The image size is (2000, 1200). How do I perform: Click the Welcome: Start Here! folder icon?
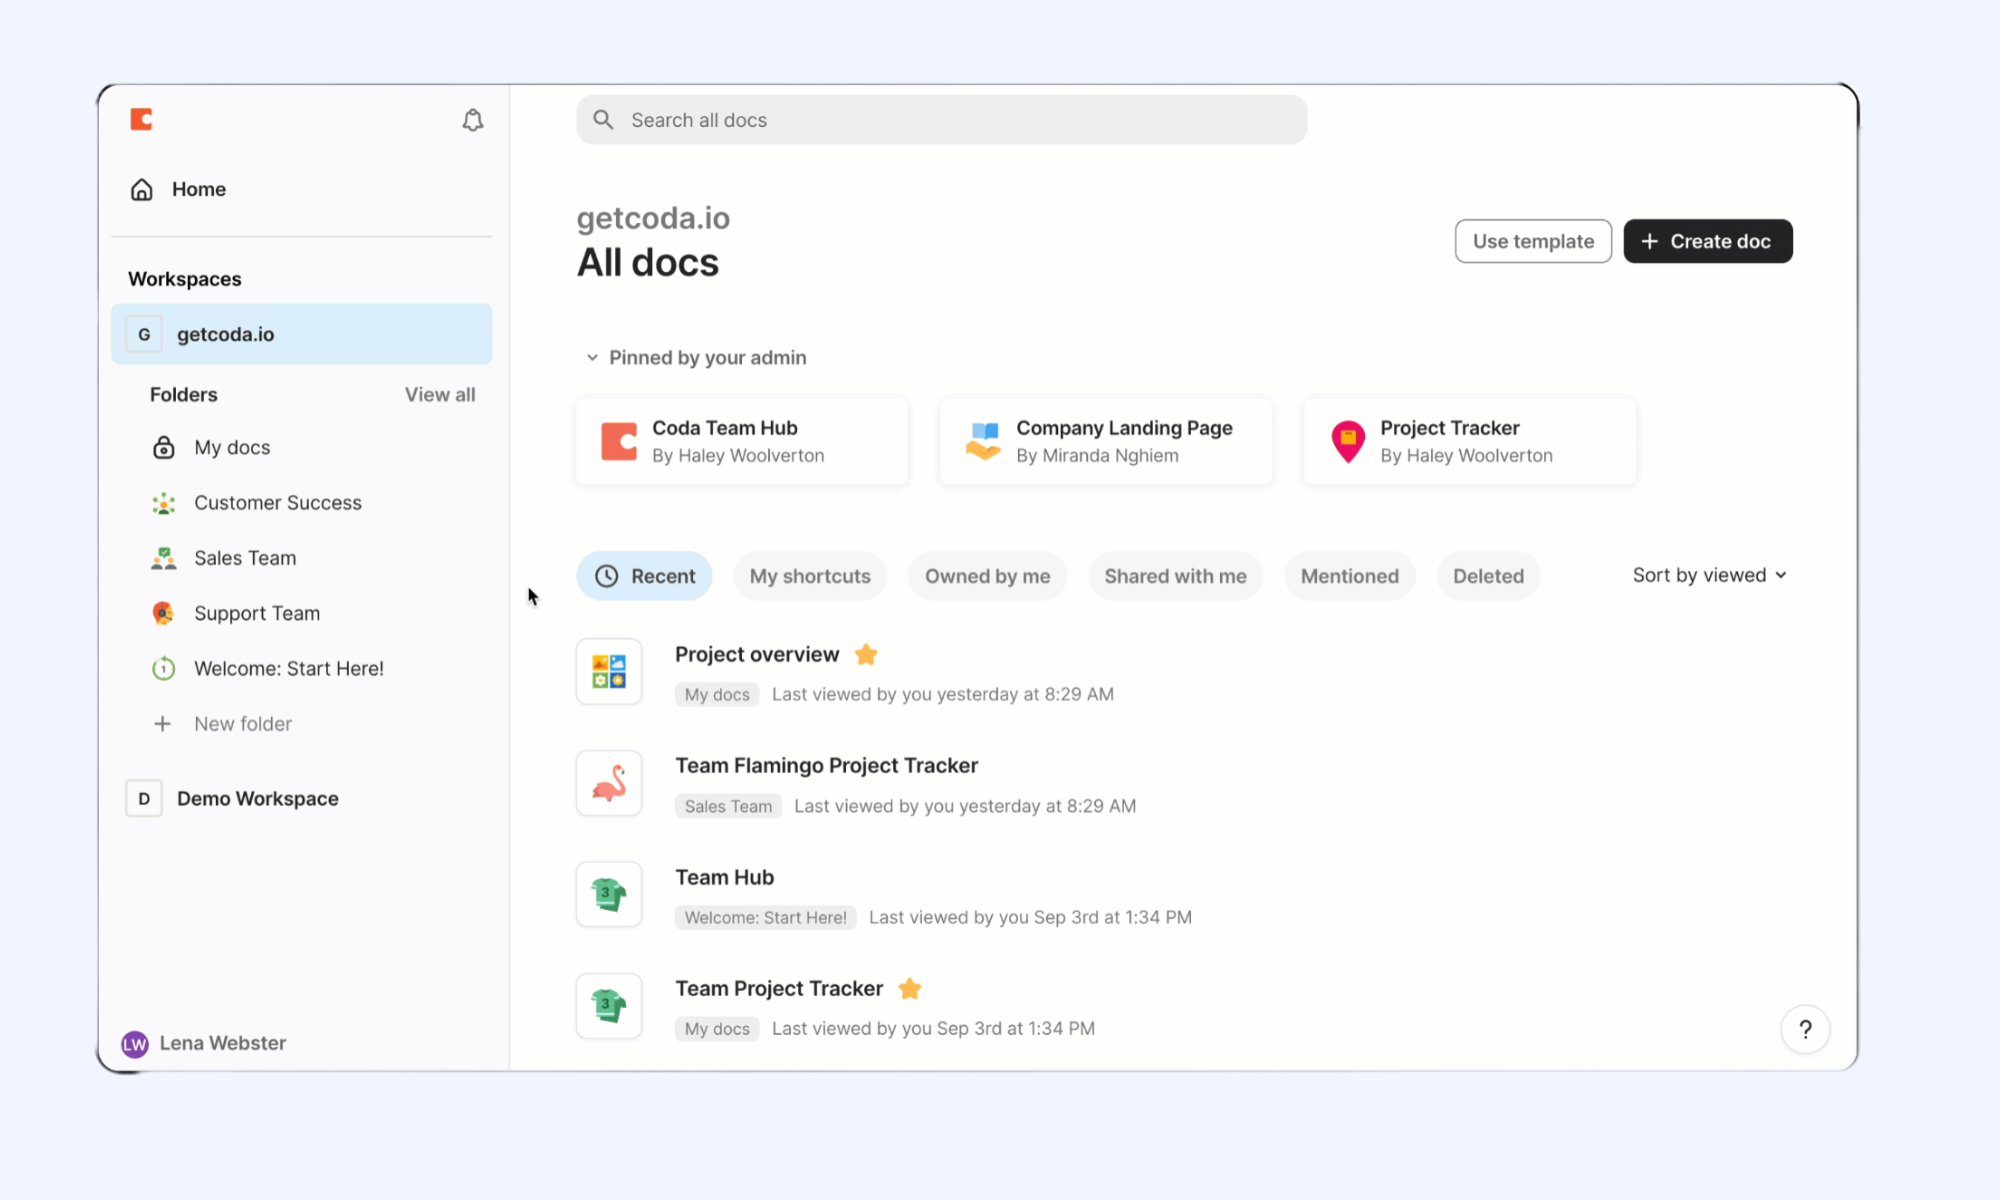coord(163,668)
